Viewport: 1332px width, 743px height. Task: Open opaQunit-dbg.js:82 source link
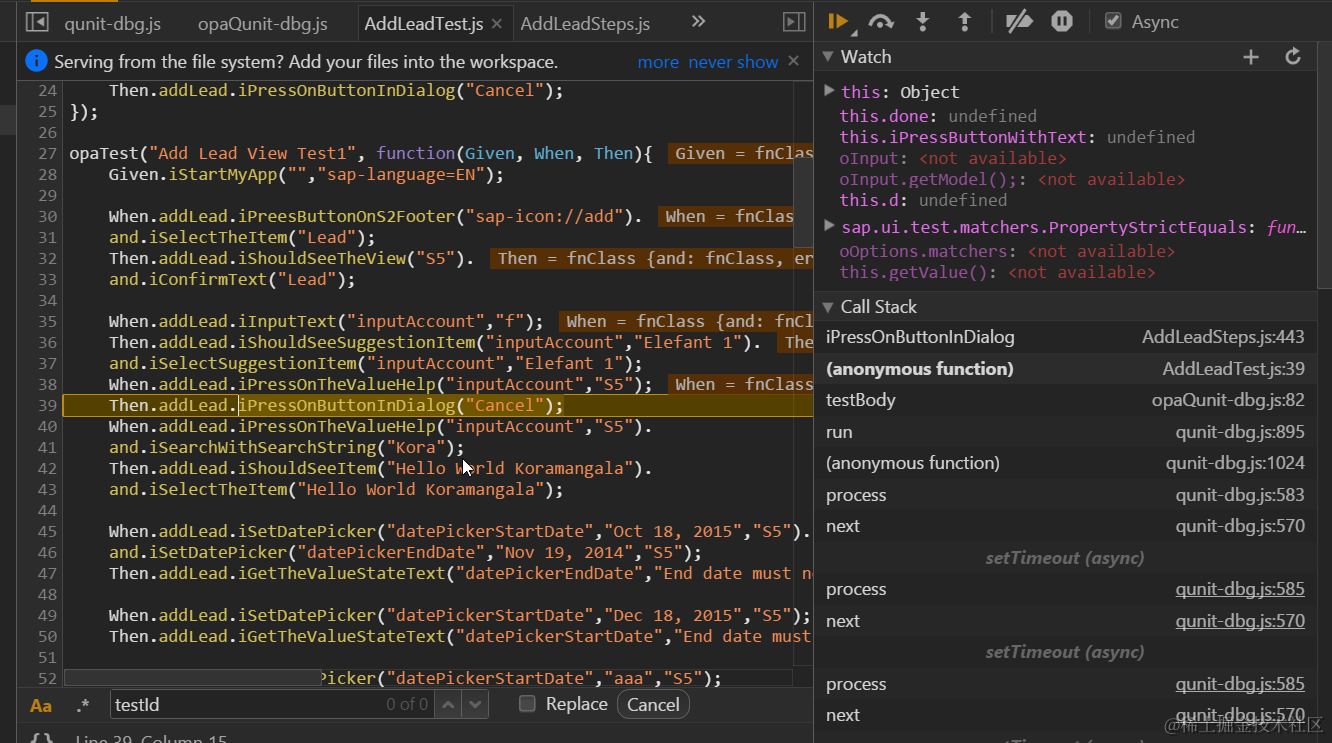[x=1228, y=401]
